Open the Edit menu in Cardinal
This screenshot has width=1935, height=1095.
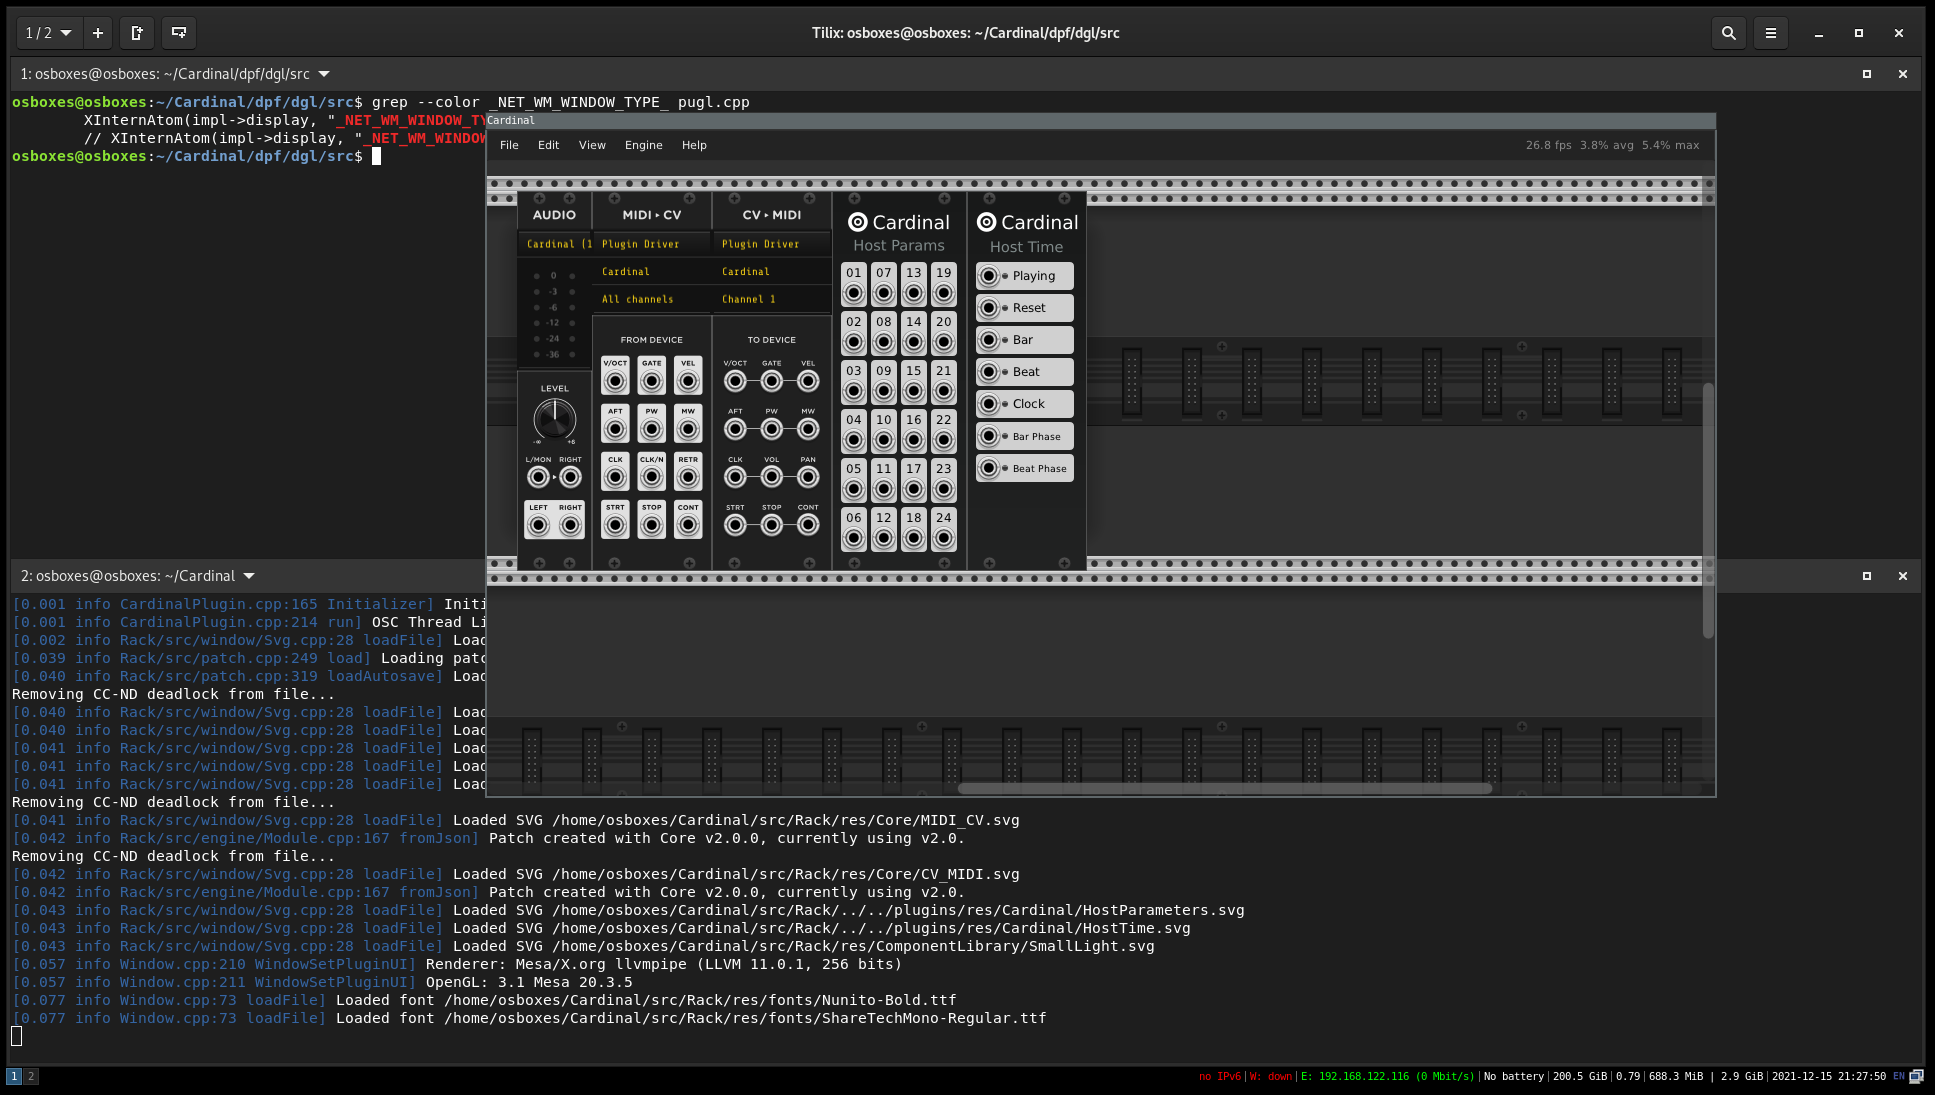[x=548, y=145]
